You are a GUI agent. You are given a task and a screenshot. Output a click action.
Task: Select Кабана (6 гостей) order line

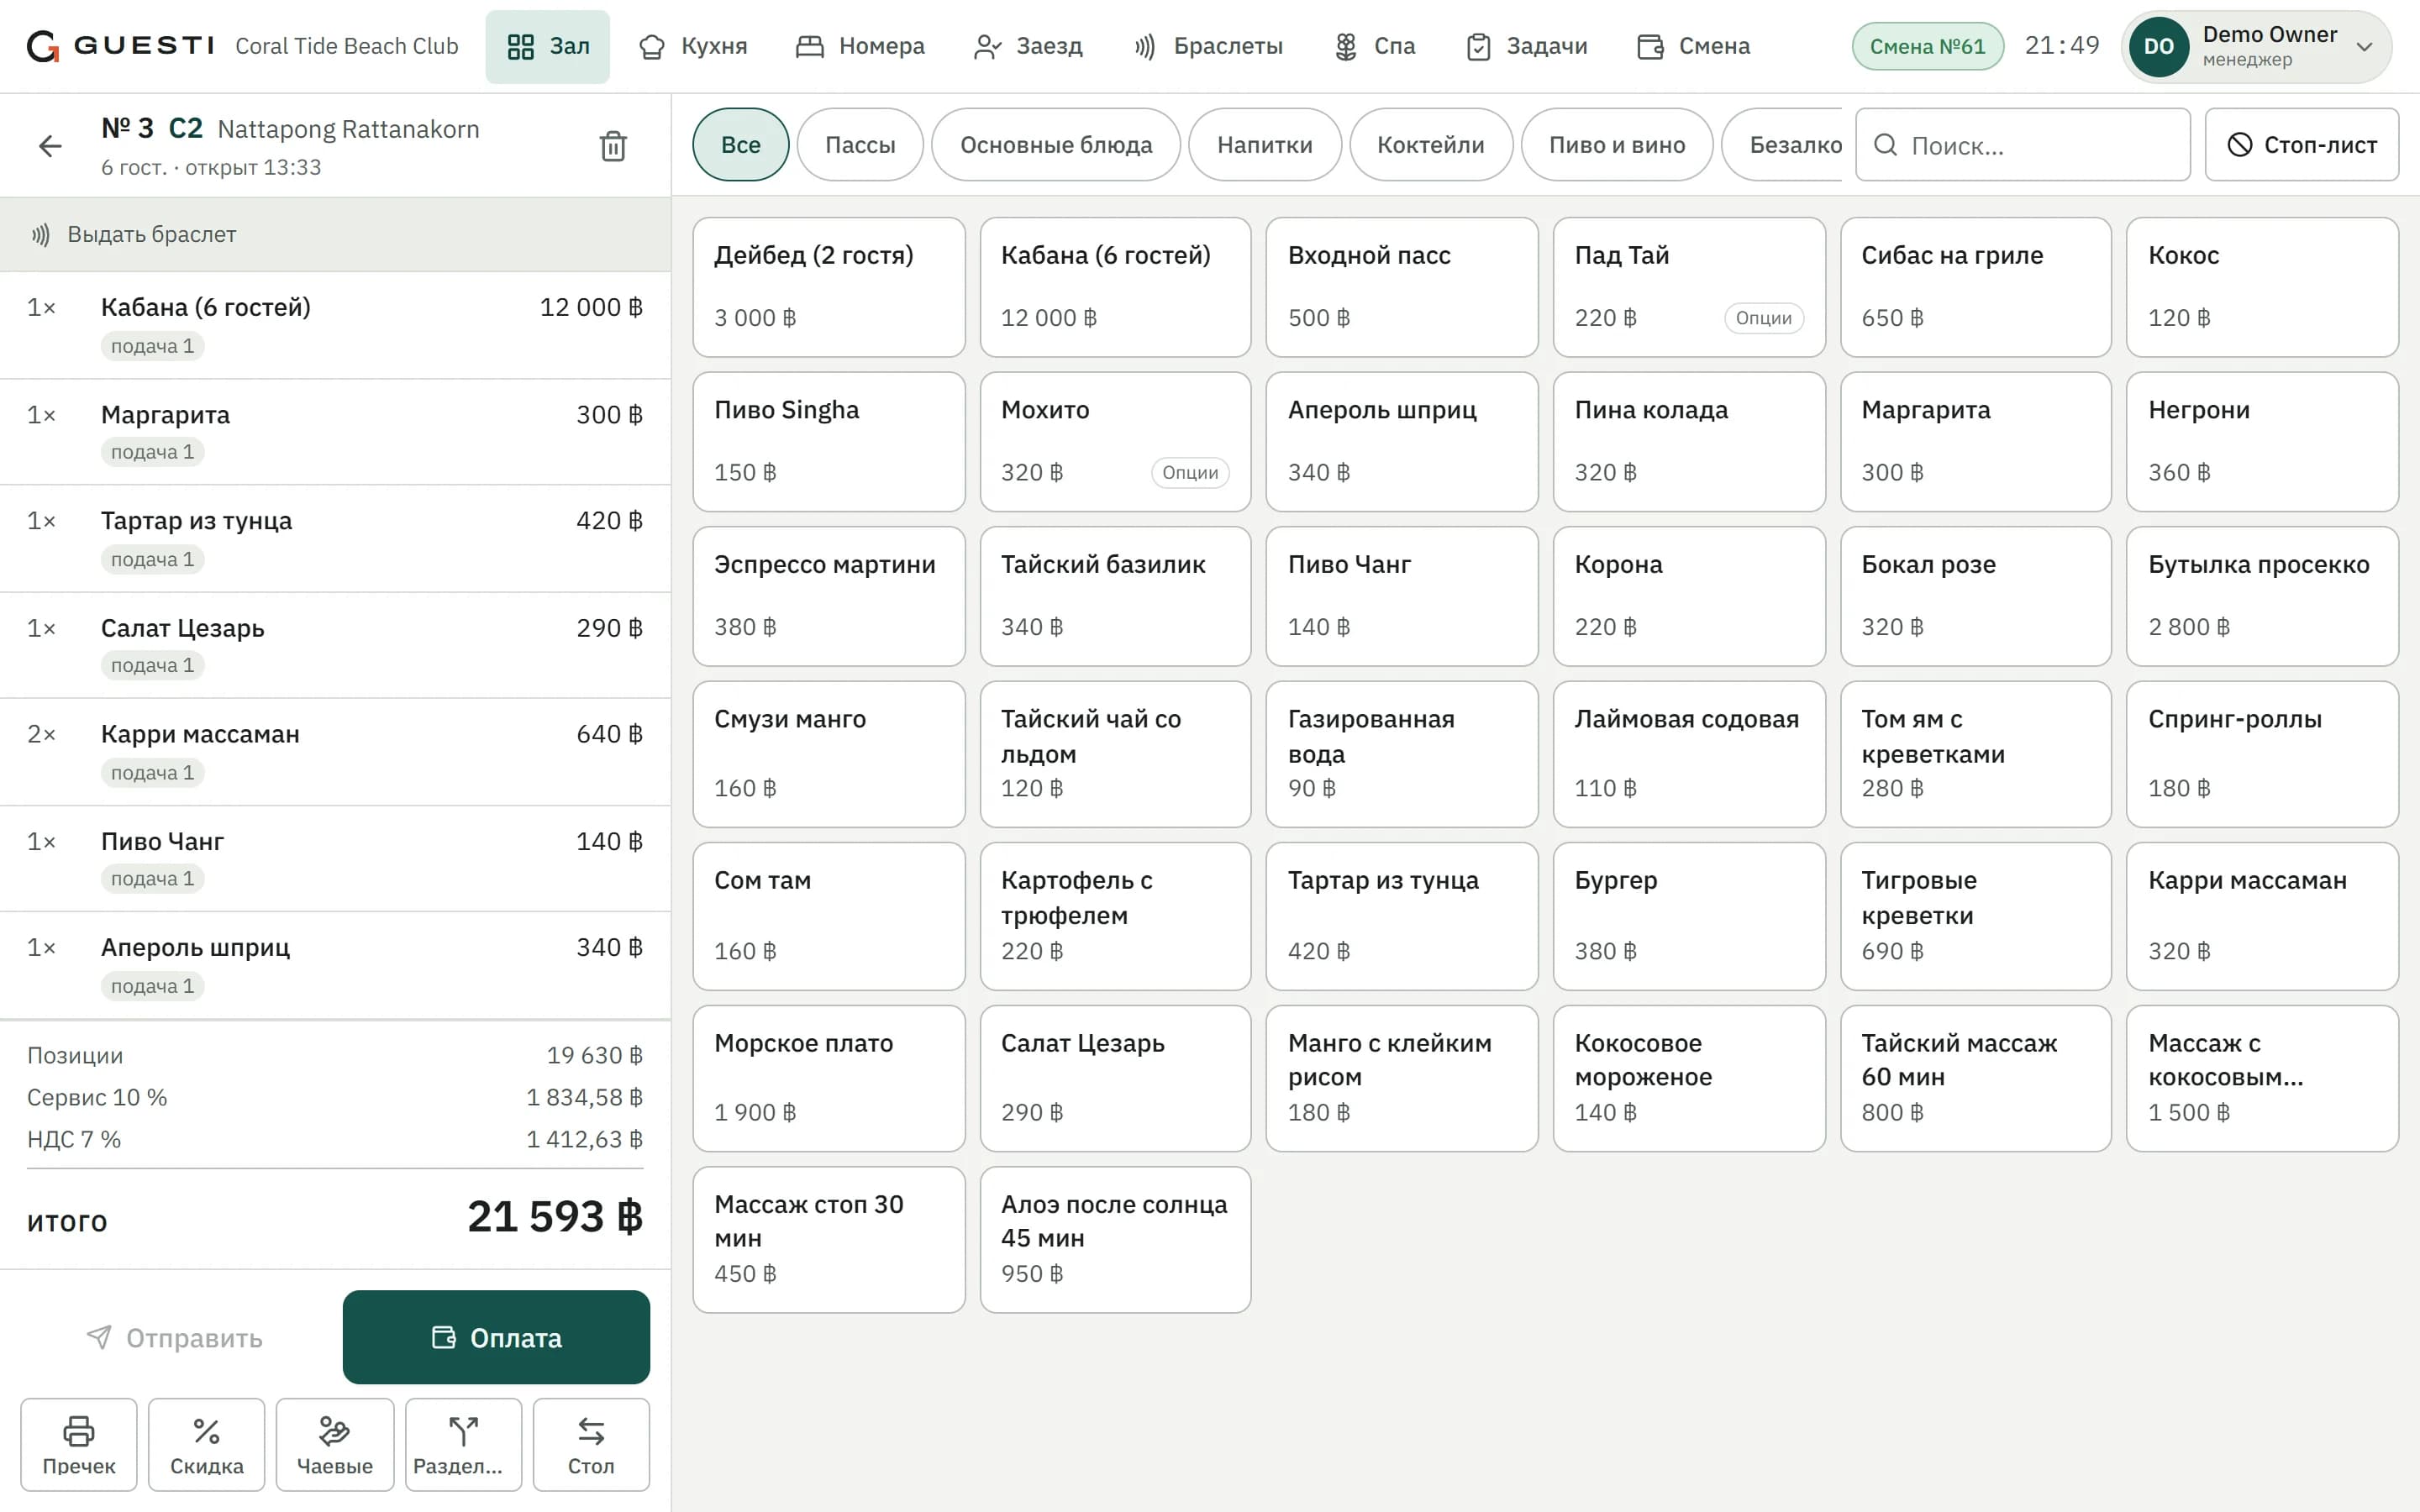[x=335, y=325]
